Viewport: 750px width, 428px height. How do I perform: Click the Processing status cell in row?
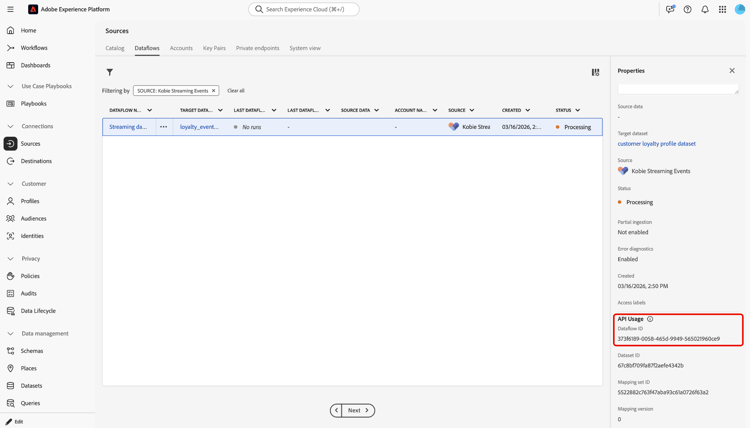pyautogui.click(x=574, y=127)
